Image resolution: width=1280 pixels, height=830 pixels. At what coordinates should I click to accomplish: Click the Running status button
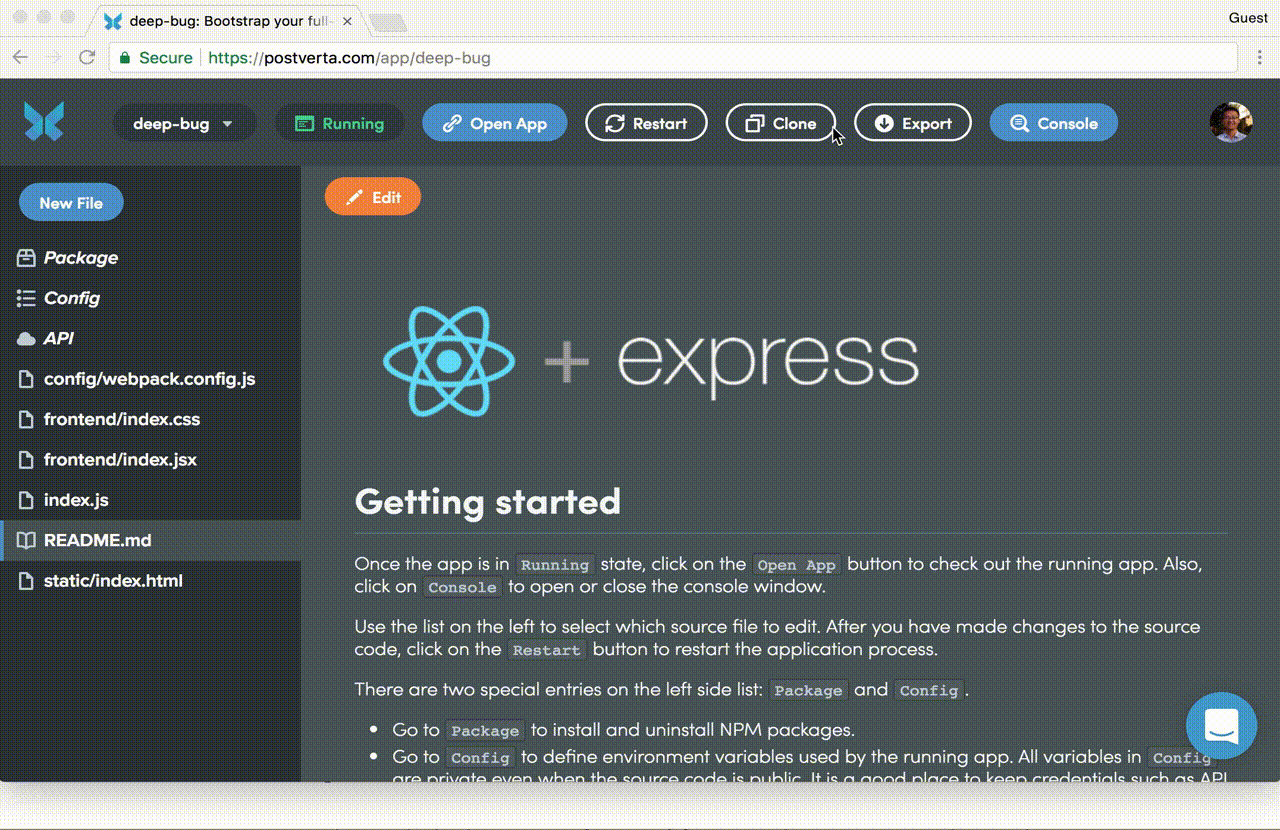tap(340, 124)
